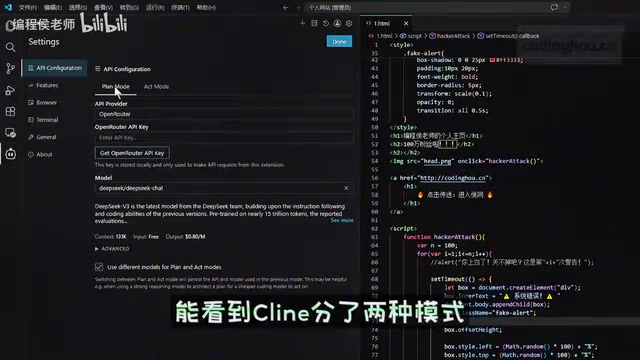Open the Cline robot icon in activity bar
640x360 pixels.
[11, 154]
